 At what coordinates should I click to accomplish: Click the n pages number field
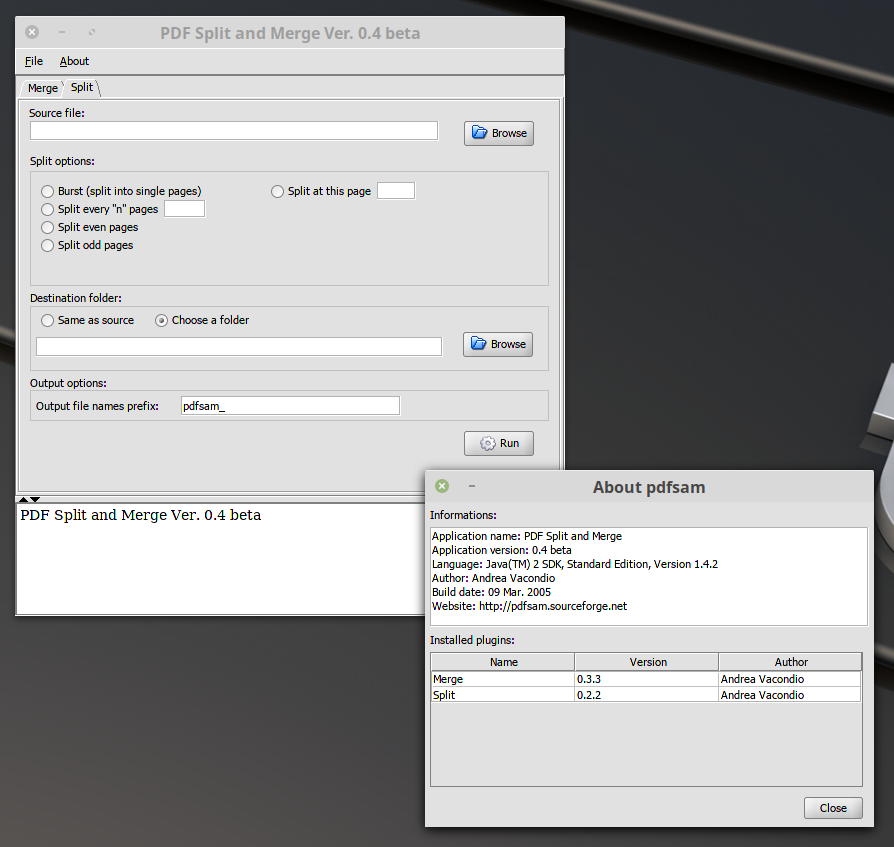tap(184, 209)
